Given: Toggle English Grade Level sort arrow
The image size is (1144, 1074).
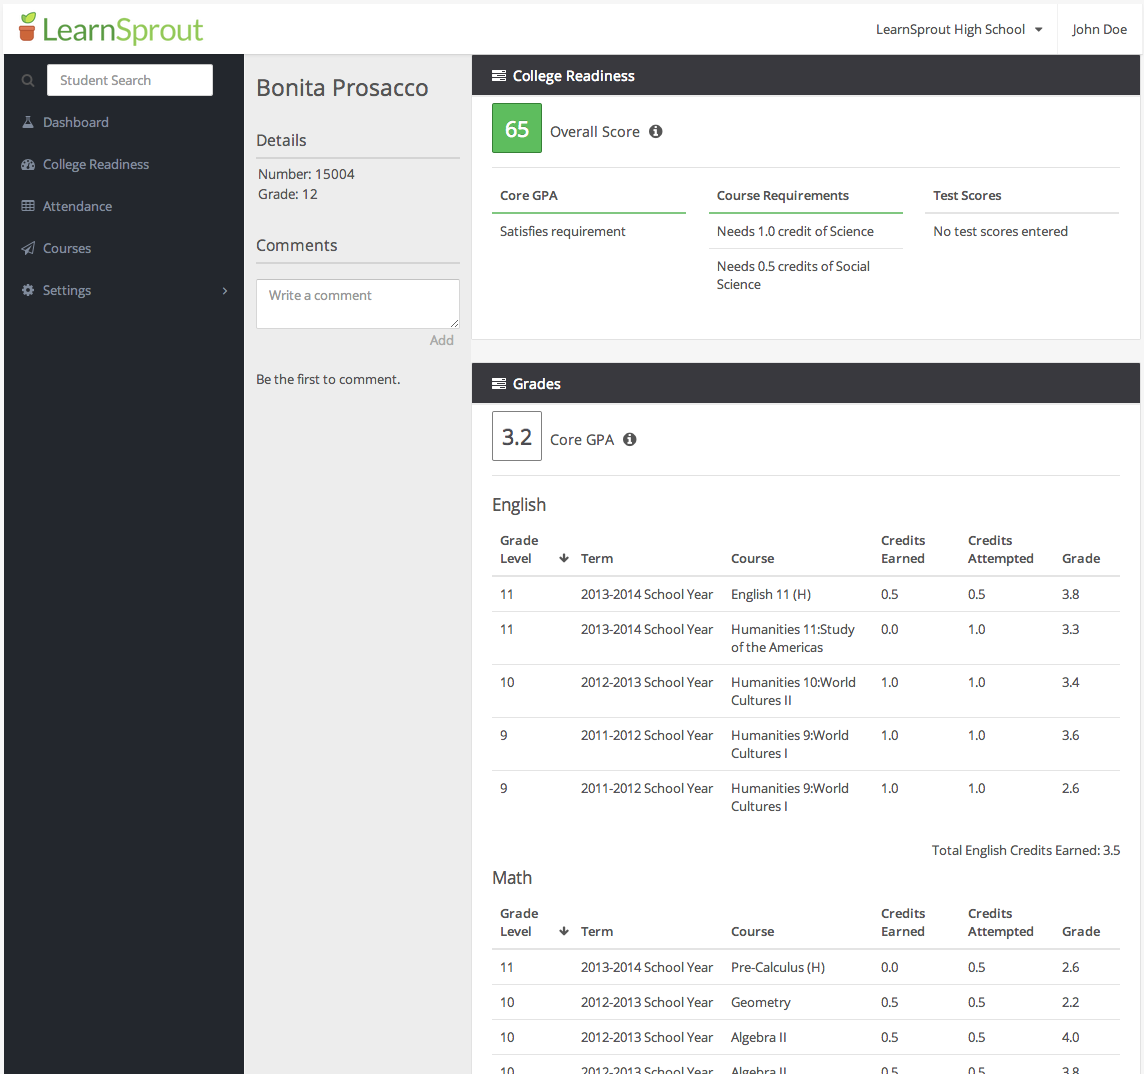Looking at the screenshot, I should pos(564,558).
